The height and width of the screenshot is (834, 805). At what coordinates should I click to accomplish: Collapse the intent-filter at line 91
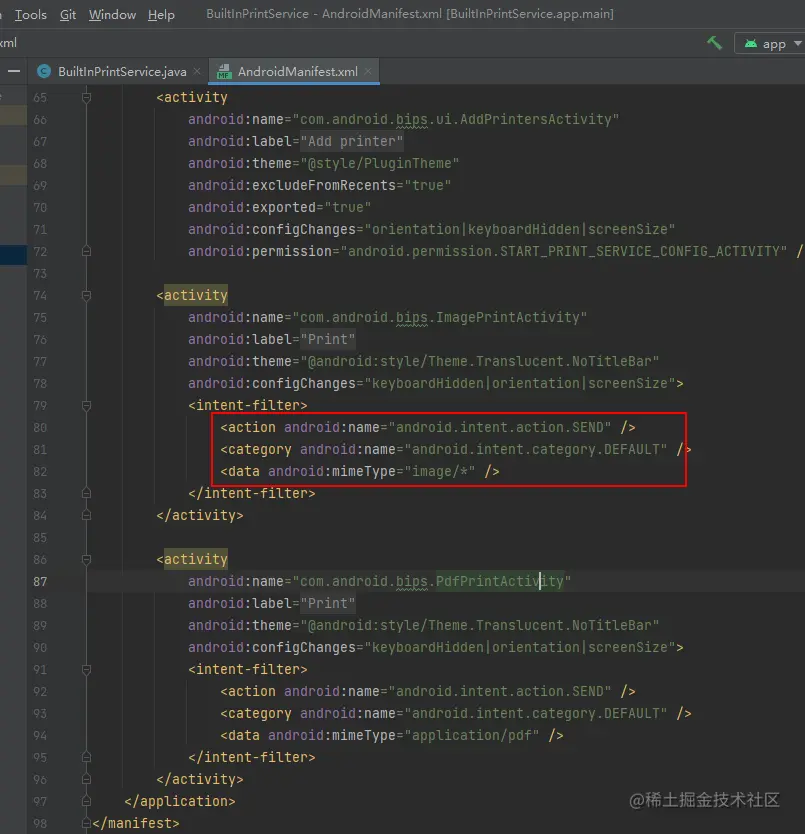tap(86, 669)
